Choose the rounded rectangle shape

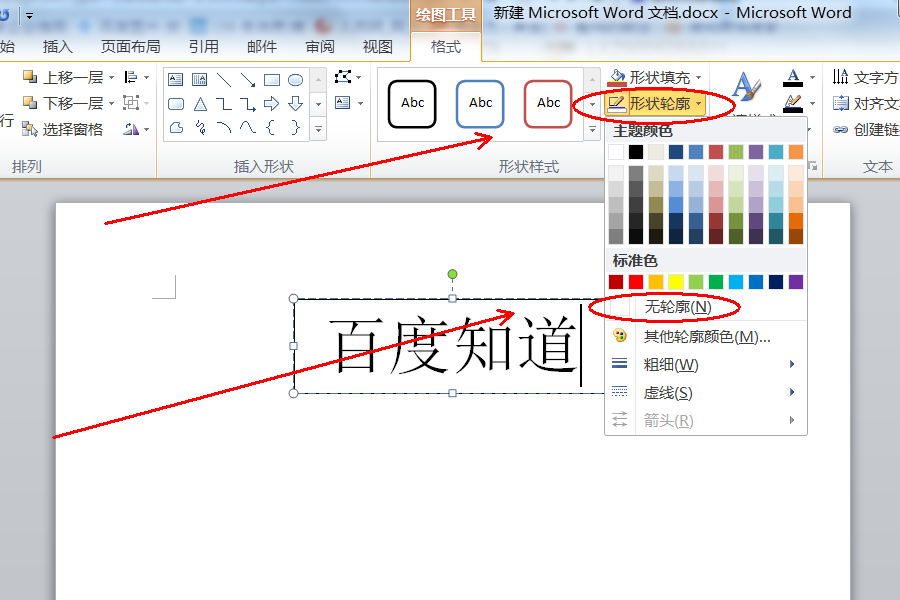point(176,104)
